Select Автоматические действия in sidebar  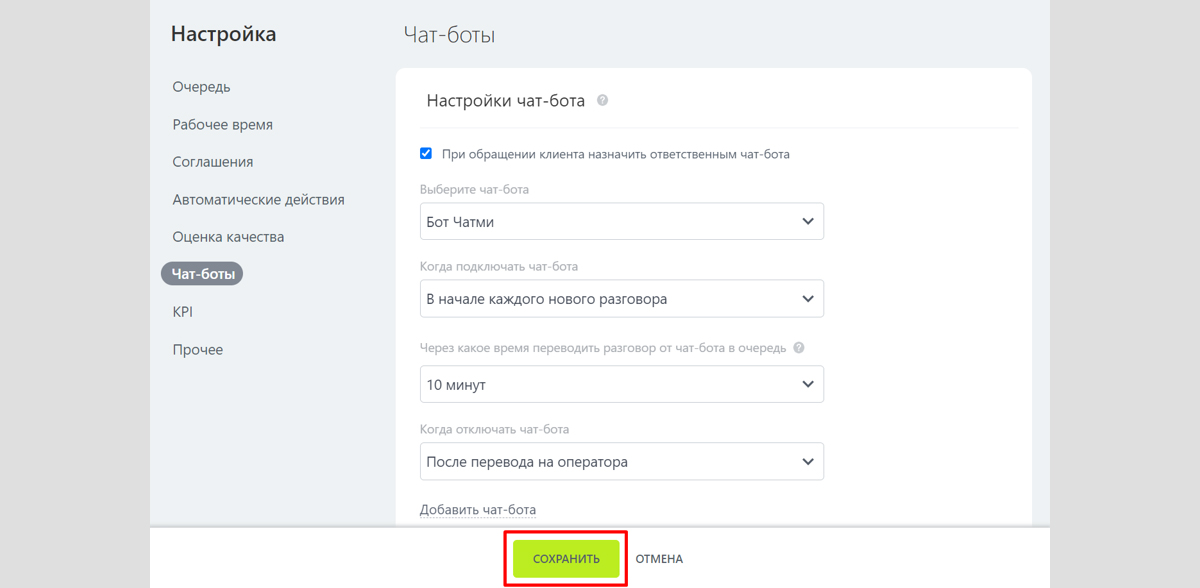[x=258, y=200]
